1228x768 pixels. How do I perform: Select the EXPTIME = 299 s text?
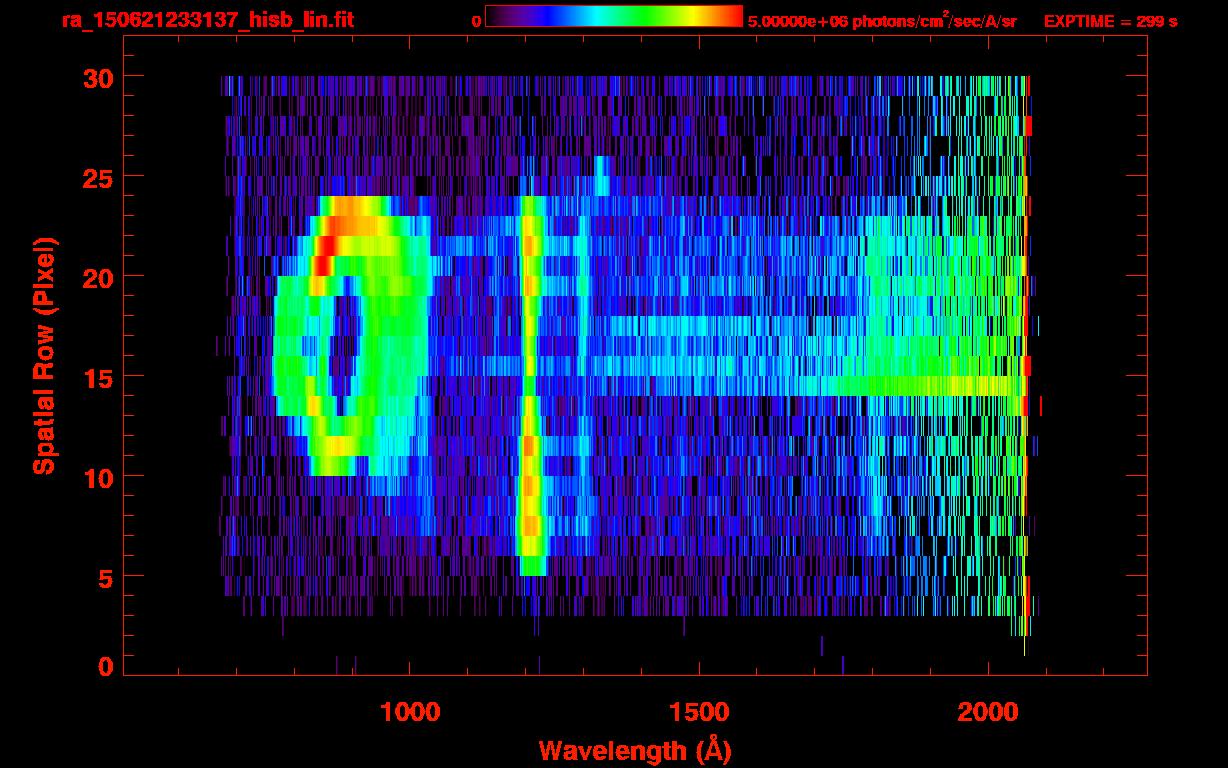click(x=1110, y=21)
